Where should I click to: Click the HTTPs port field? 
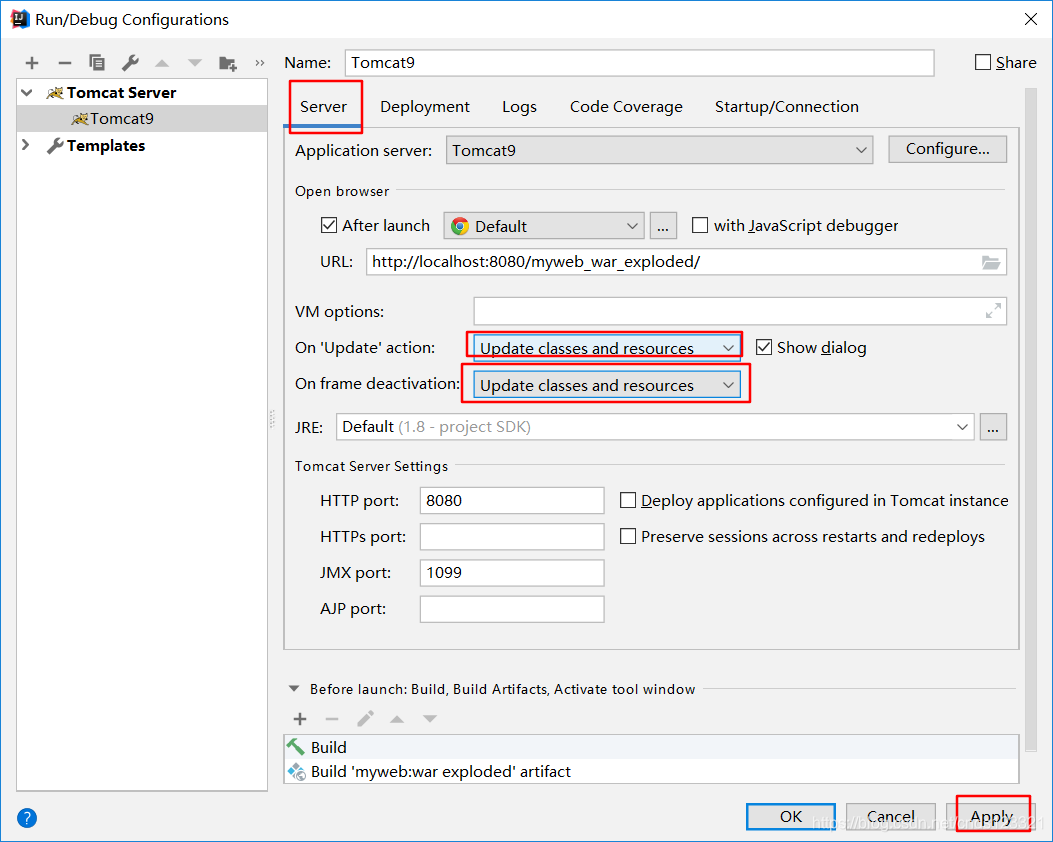(512, 536)
